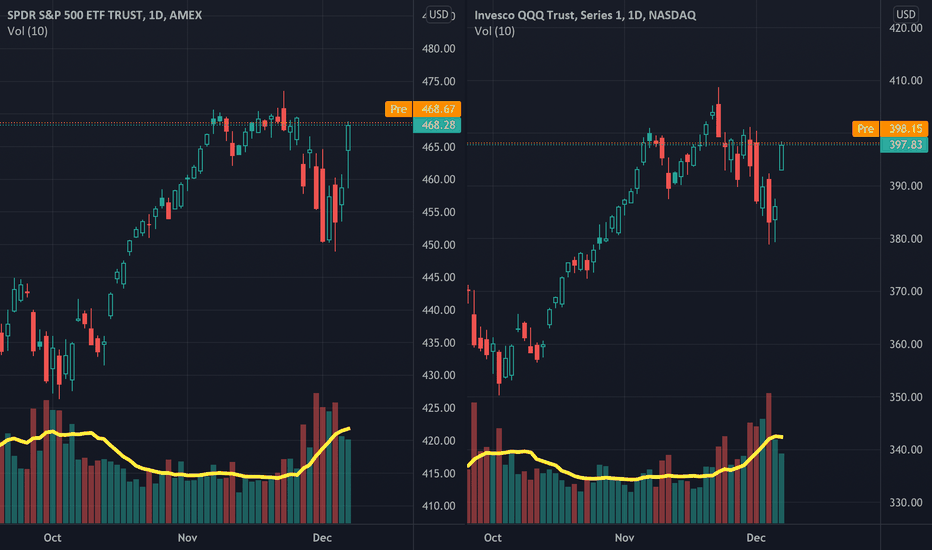Screen dimensions: 932x550
Task: Click the Pre 468.67 pre-market price label
Action: click(423, 109)
